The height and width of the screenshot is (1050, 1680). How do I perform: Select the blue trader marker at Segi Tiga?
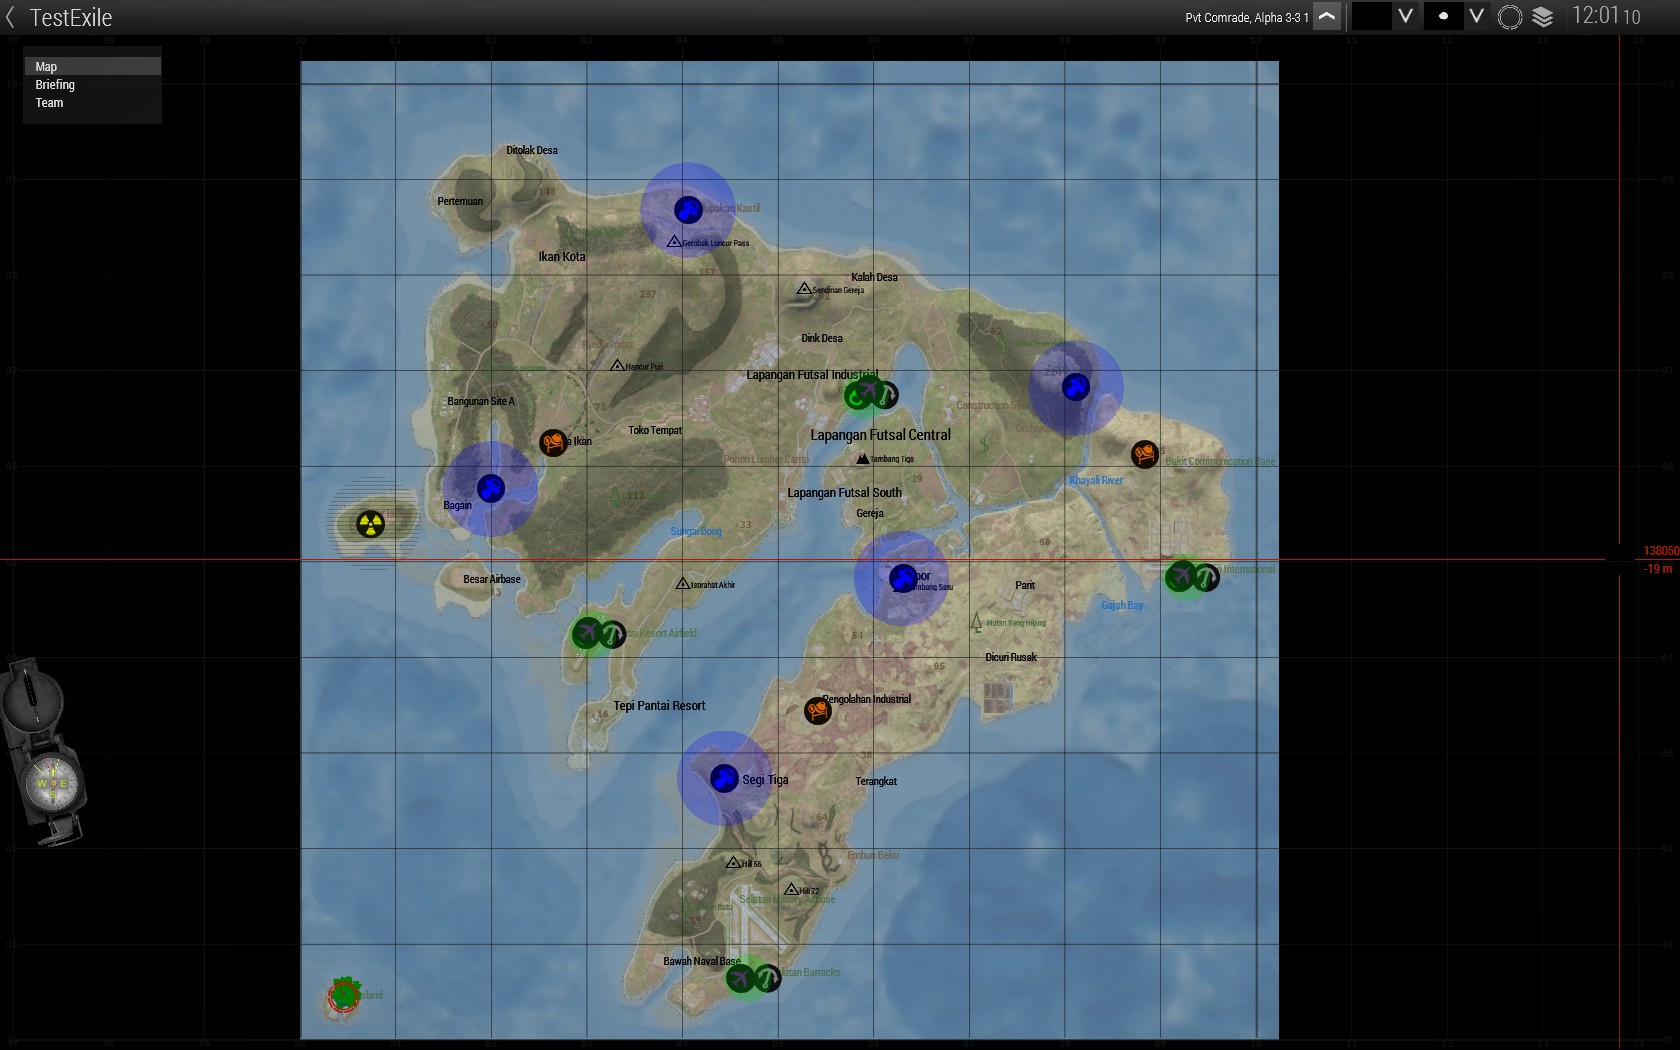[723, 778]
